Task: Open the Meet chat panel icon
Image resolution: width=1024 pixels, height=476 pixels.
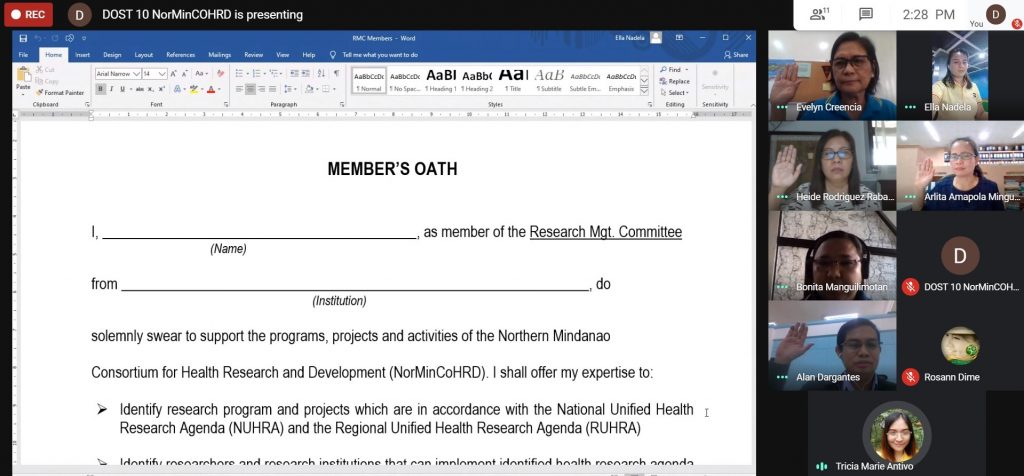Action: [866, 14]
